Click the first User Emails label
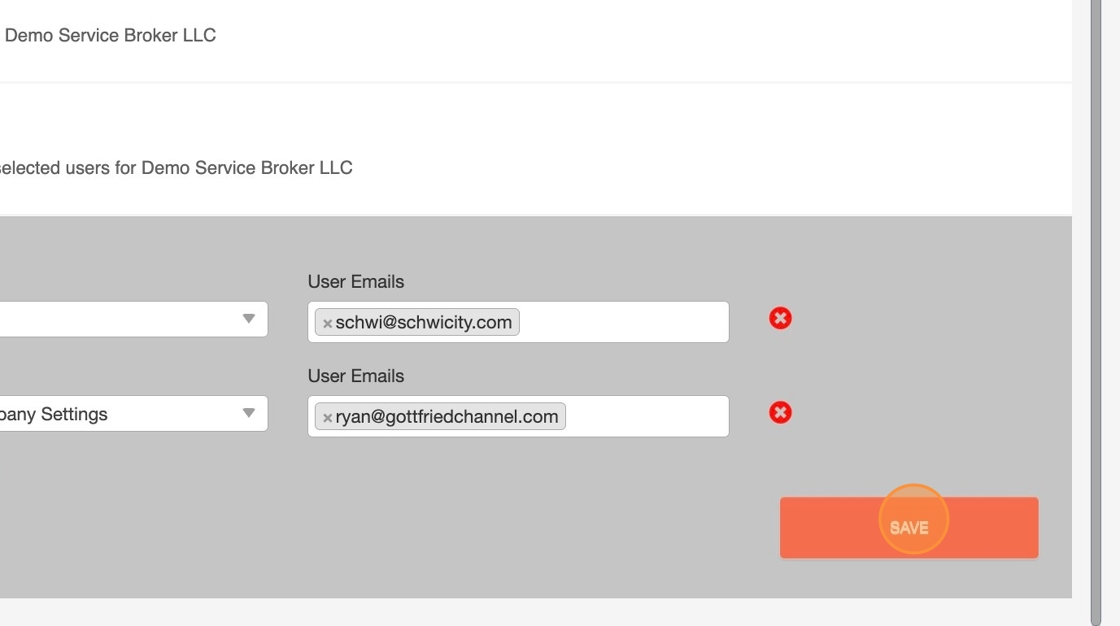This screenshot has height=626, width=1120. 356,282
